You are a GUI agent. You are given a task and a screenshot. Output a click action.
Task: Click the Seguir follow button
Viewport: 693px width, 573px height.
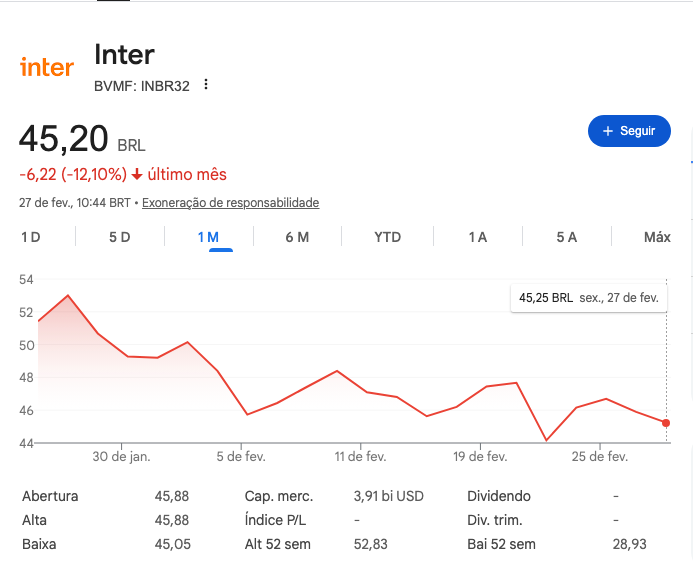629,131
